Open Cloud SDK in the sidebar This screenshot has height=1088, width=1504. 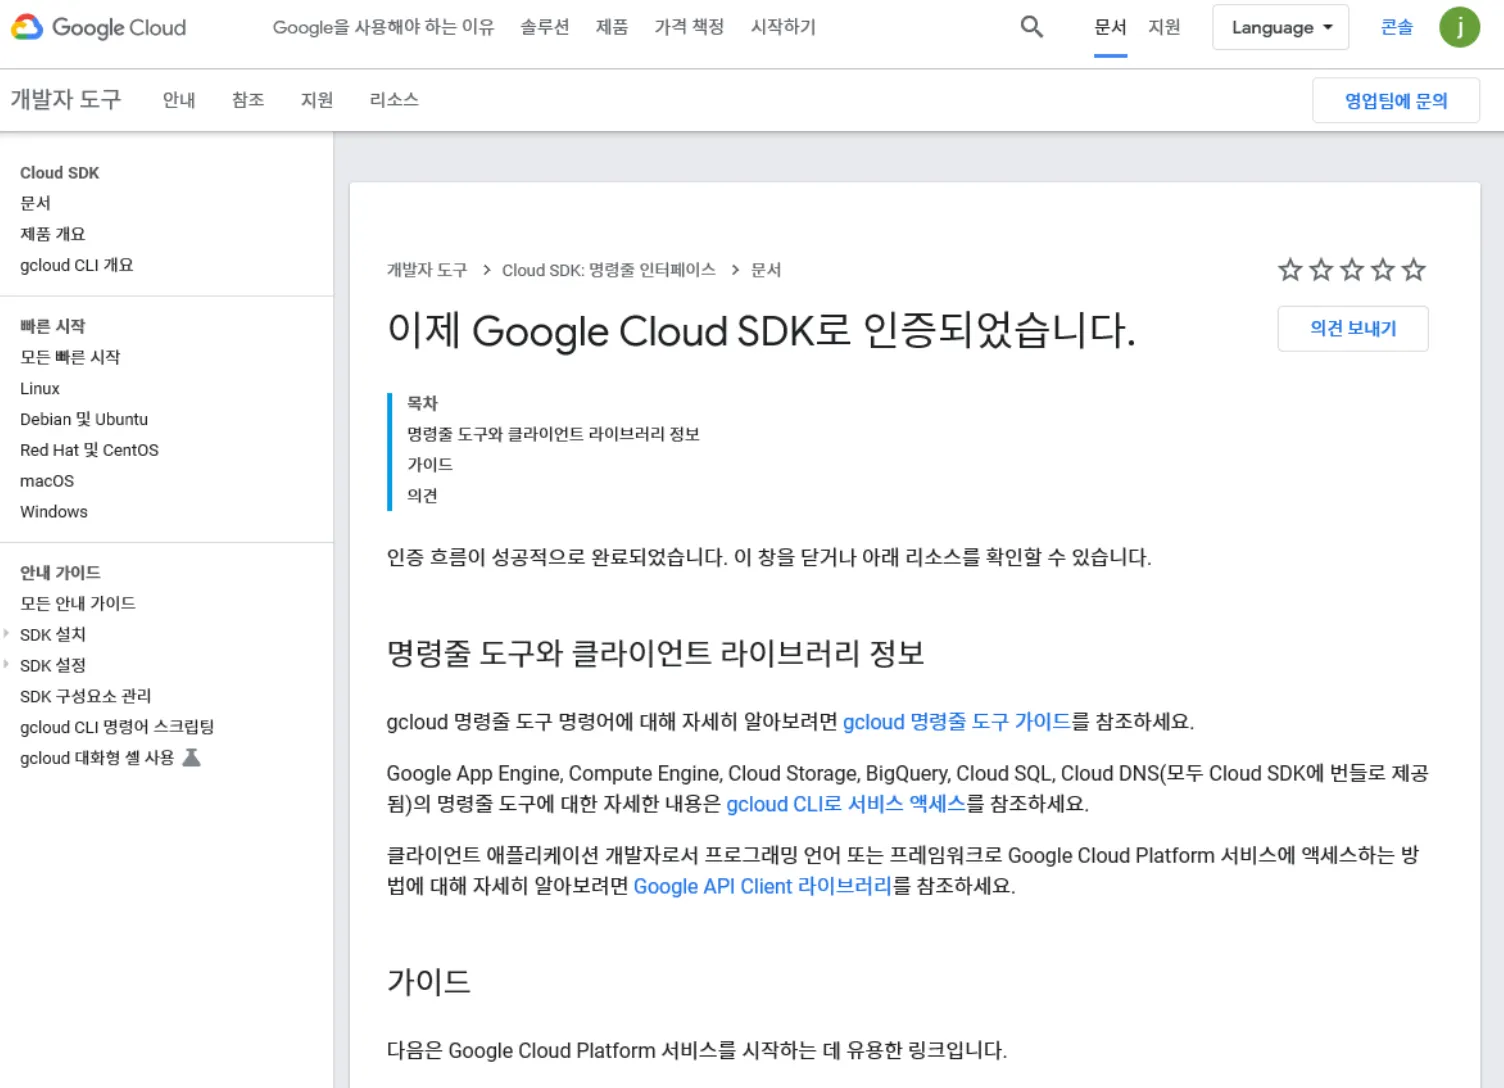click(x=60, y=173)
